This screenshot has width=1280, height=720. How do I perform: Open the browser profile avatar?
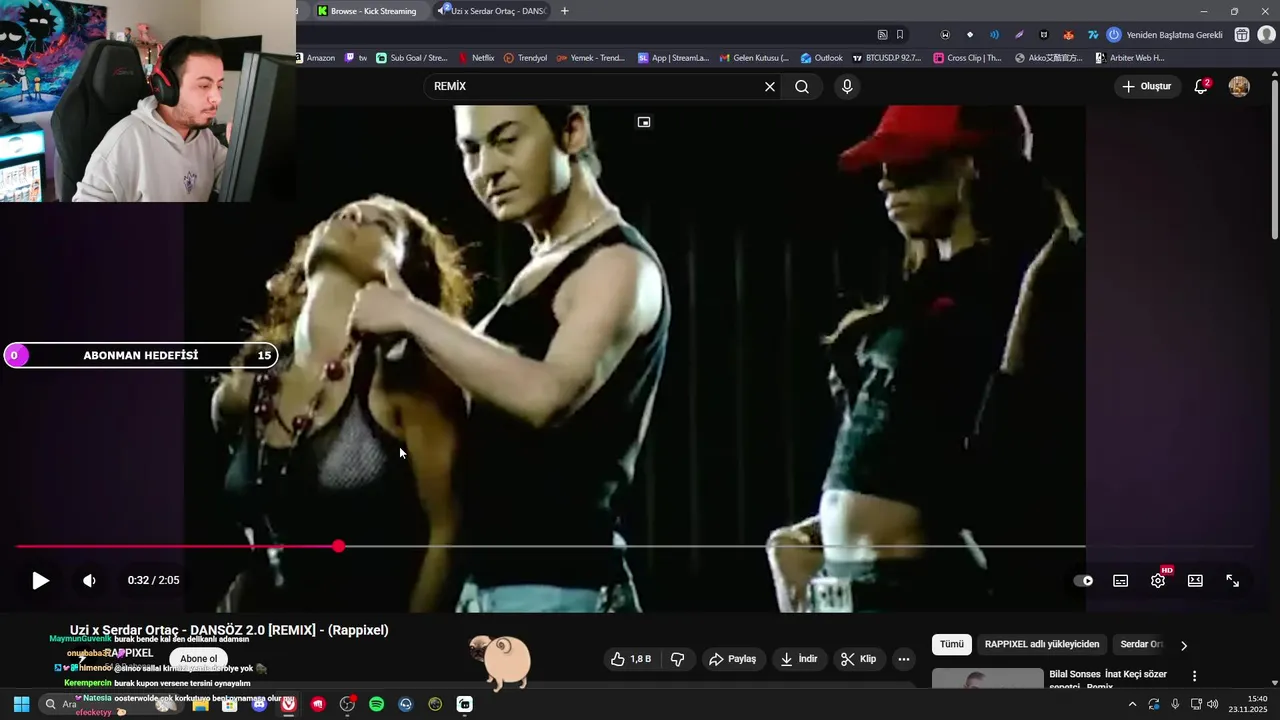coord(1266,35)
